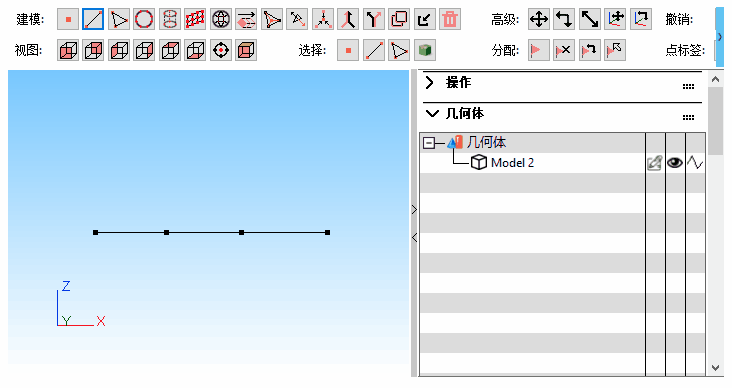Click the splitter right-pointing arrow
This screenshot has height=388, width=732.
(414, 210)
